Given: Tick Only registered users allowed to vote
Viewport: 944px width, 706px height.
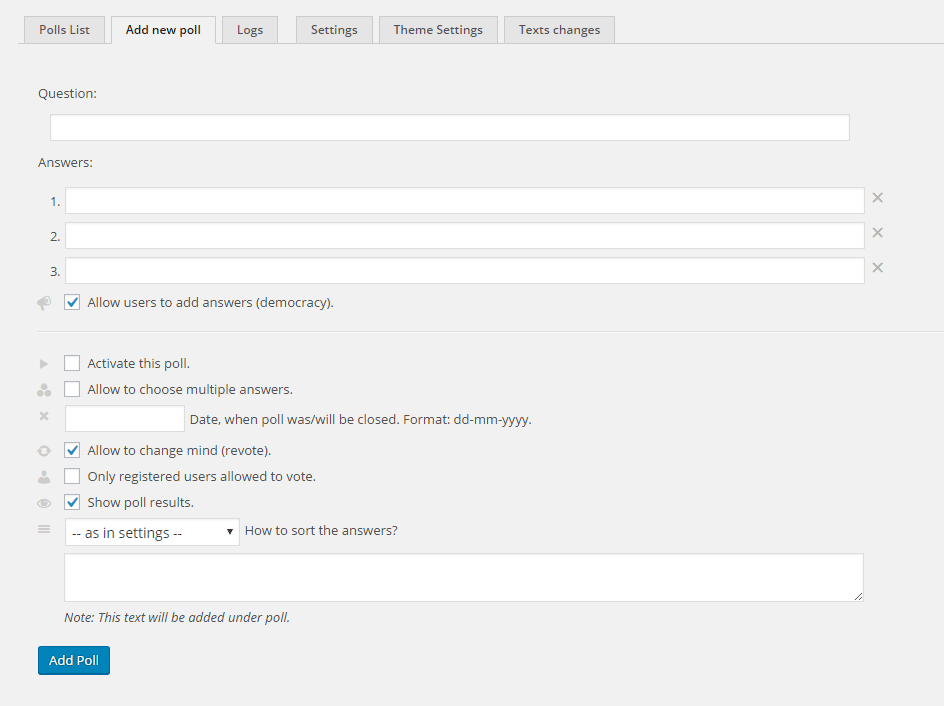Looking at the screenshot, I should point(72,476).
